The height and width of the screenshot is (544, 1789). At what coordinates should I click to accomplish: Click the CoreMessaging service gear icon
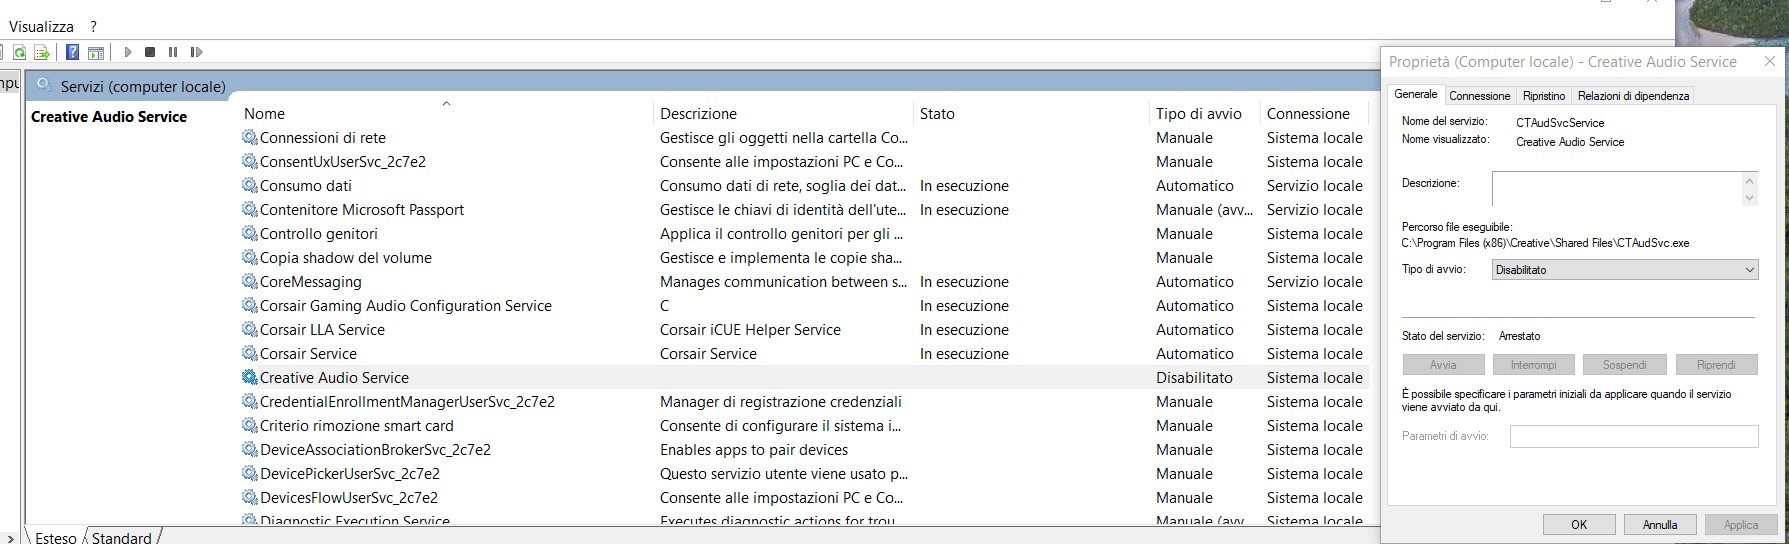tap(249, 281)
